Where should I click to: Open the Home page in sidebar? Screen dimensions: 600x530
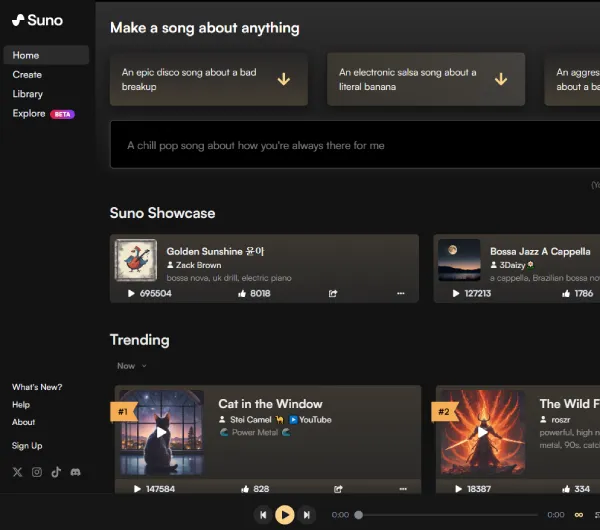click(46, 55)
